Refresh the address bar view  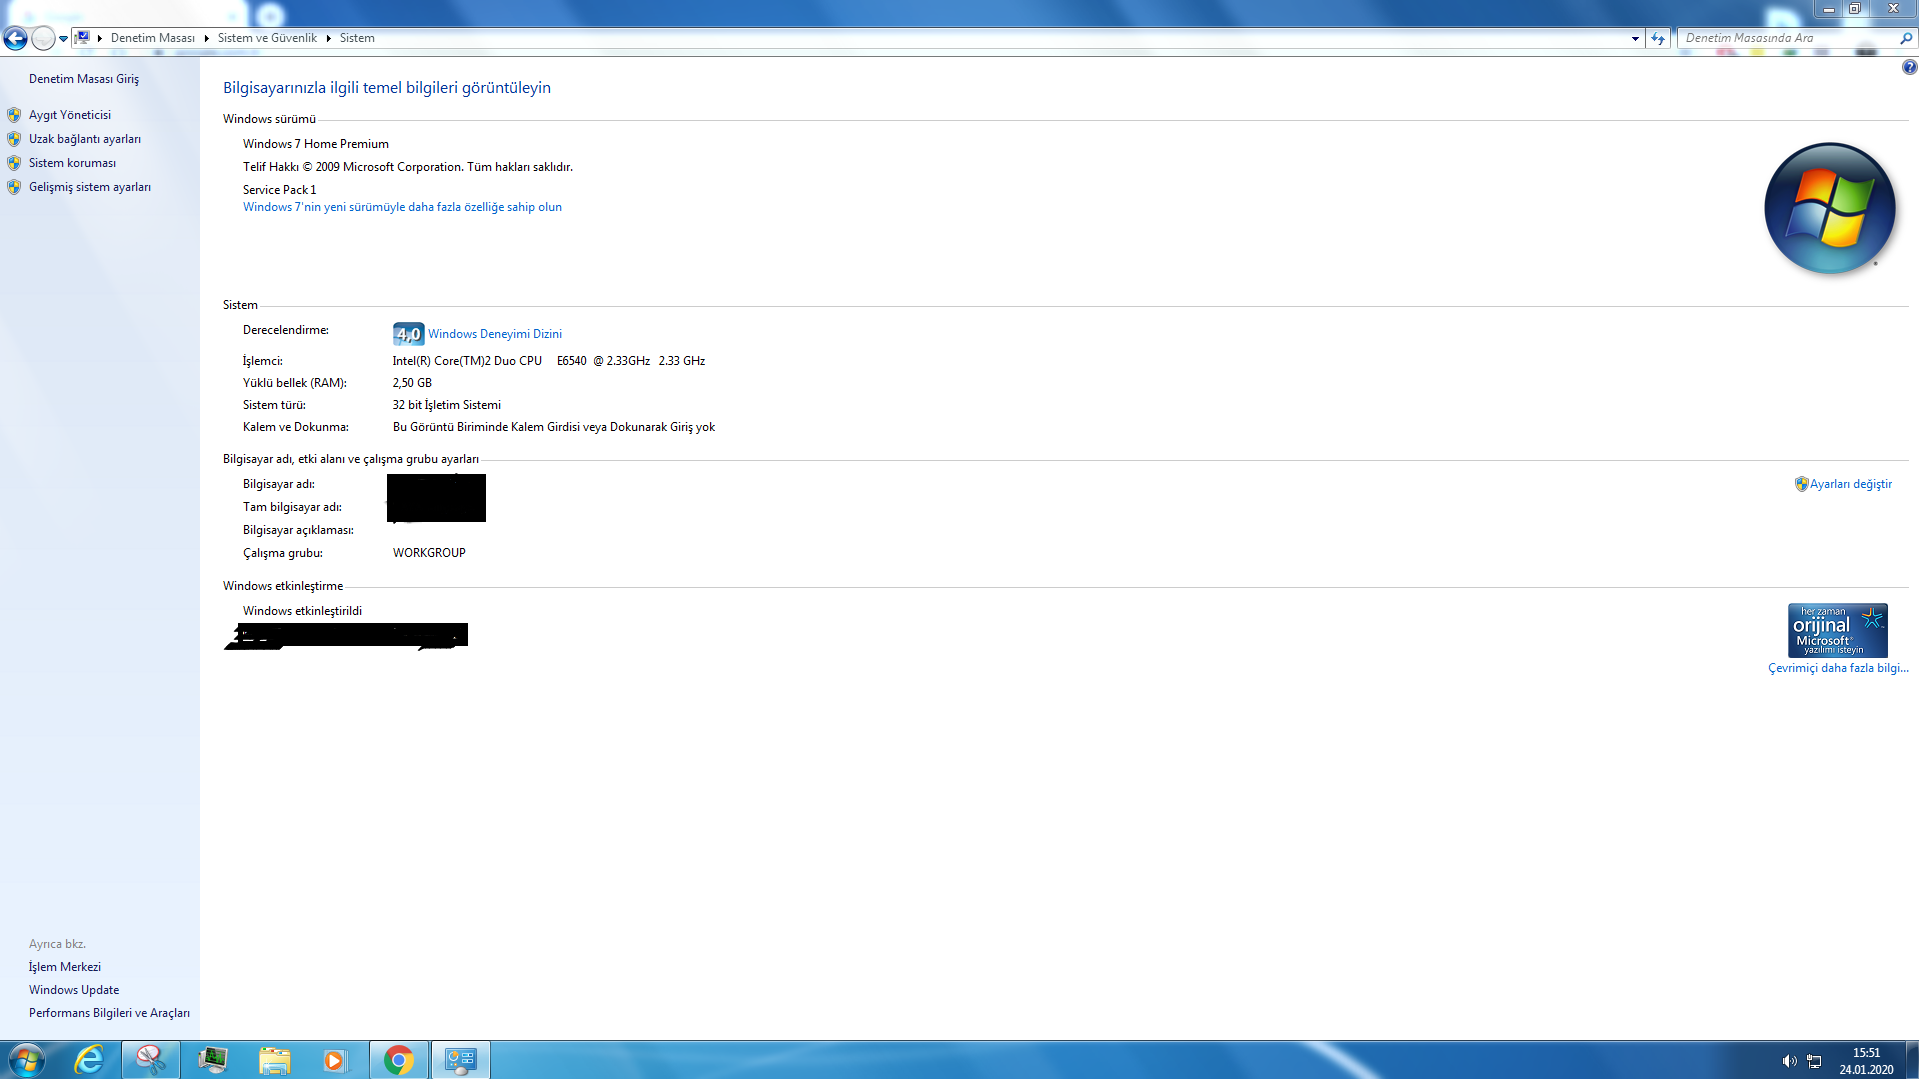(x=1658, y=38)
